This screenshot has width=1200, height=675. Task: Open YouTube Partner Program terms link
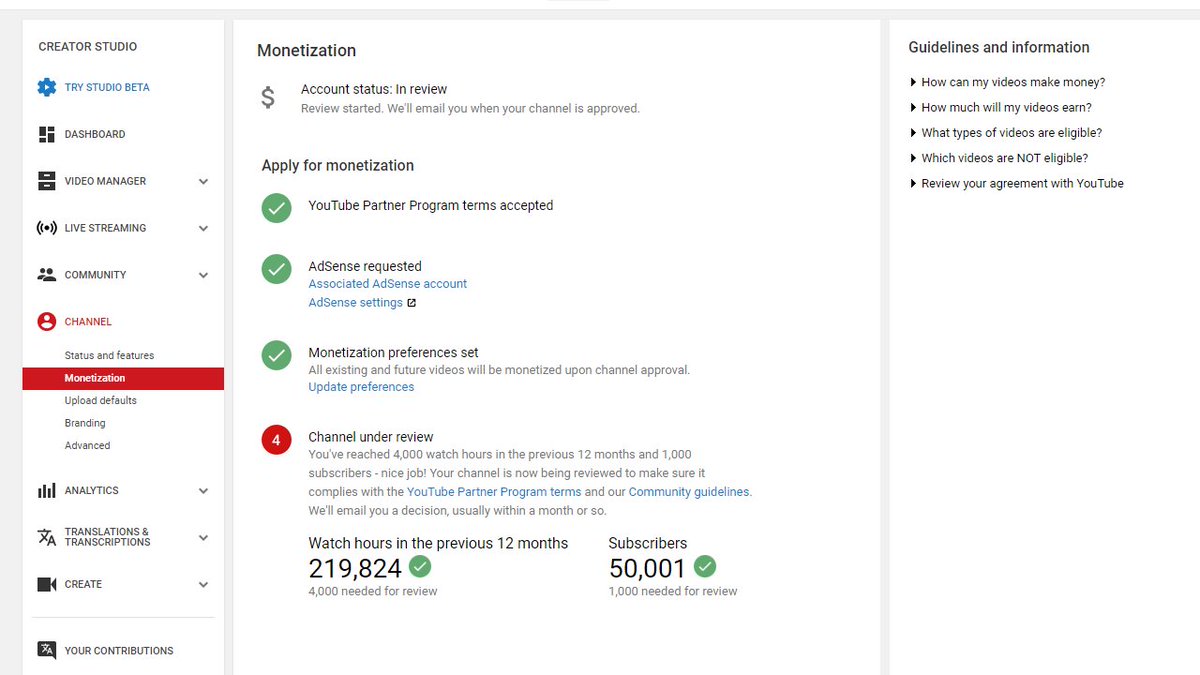[494, 492]
